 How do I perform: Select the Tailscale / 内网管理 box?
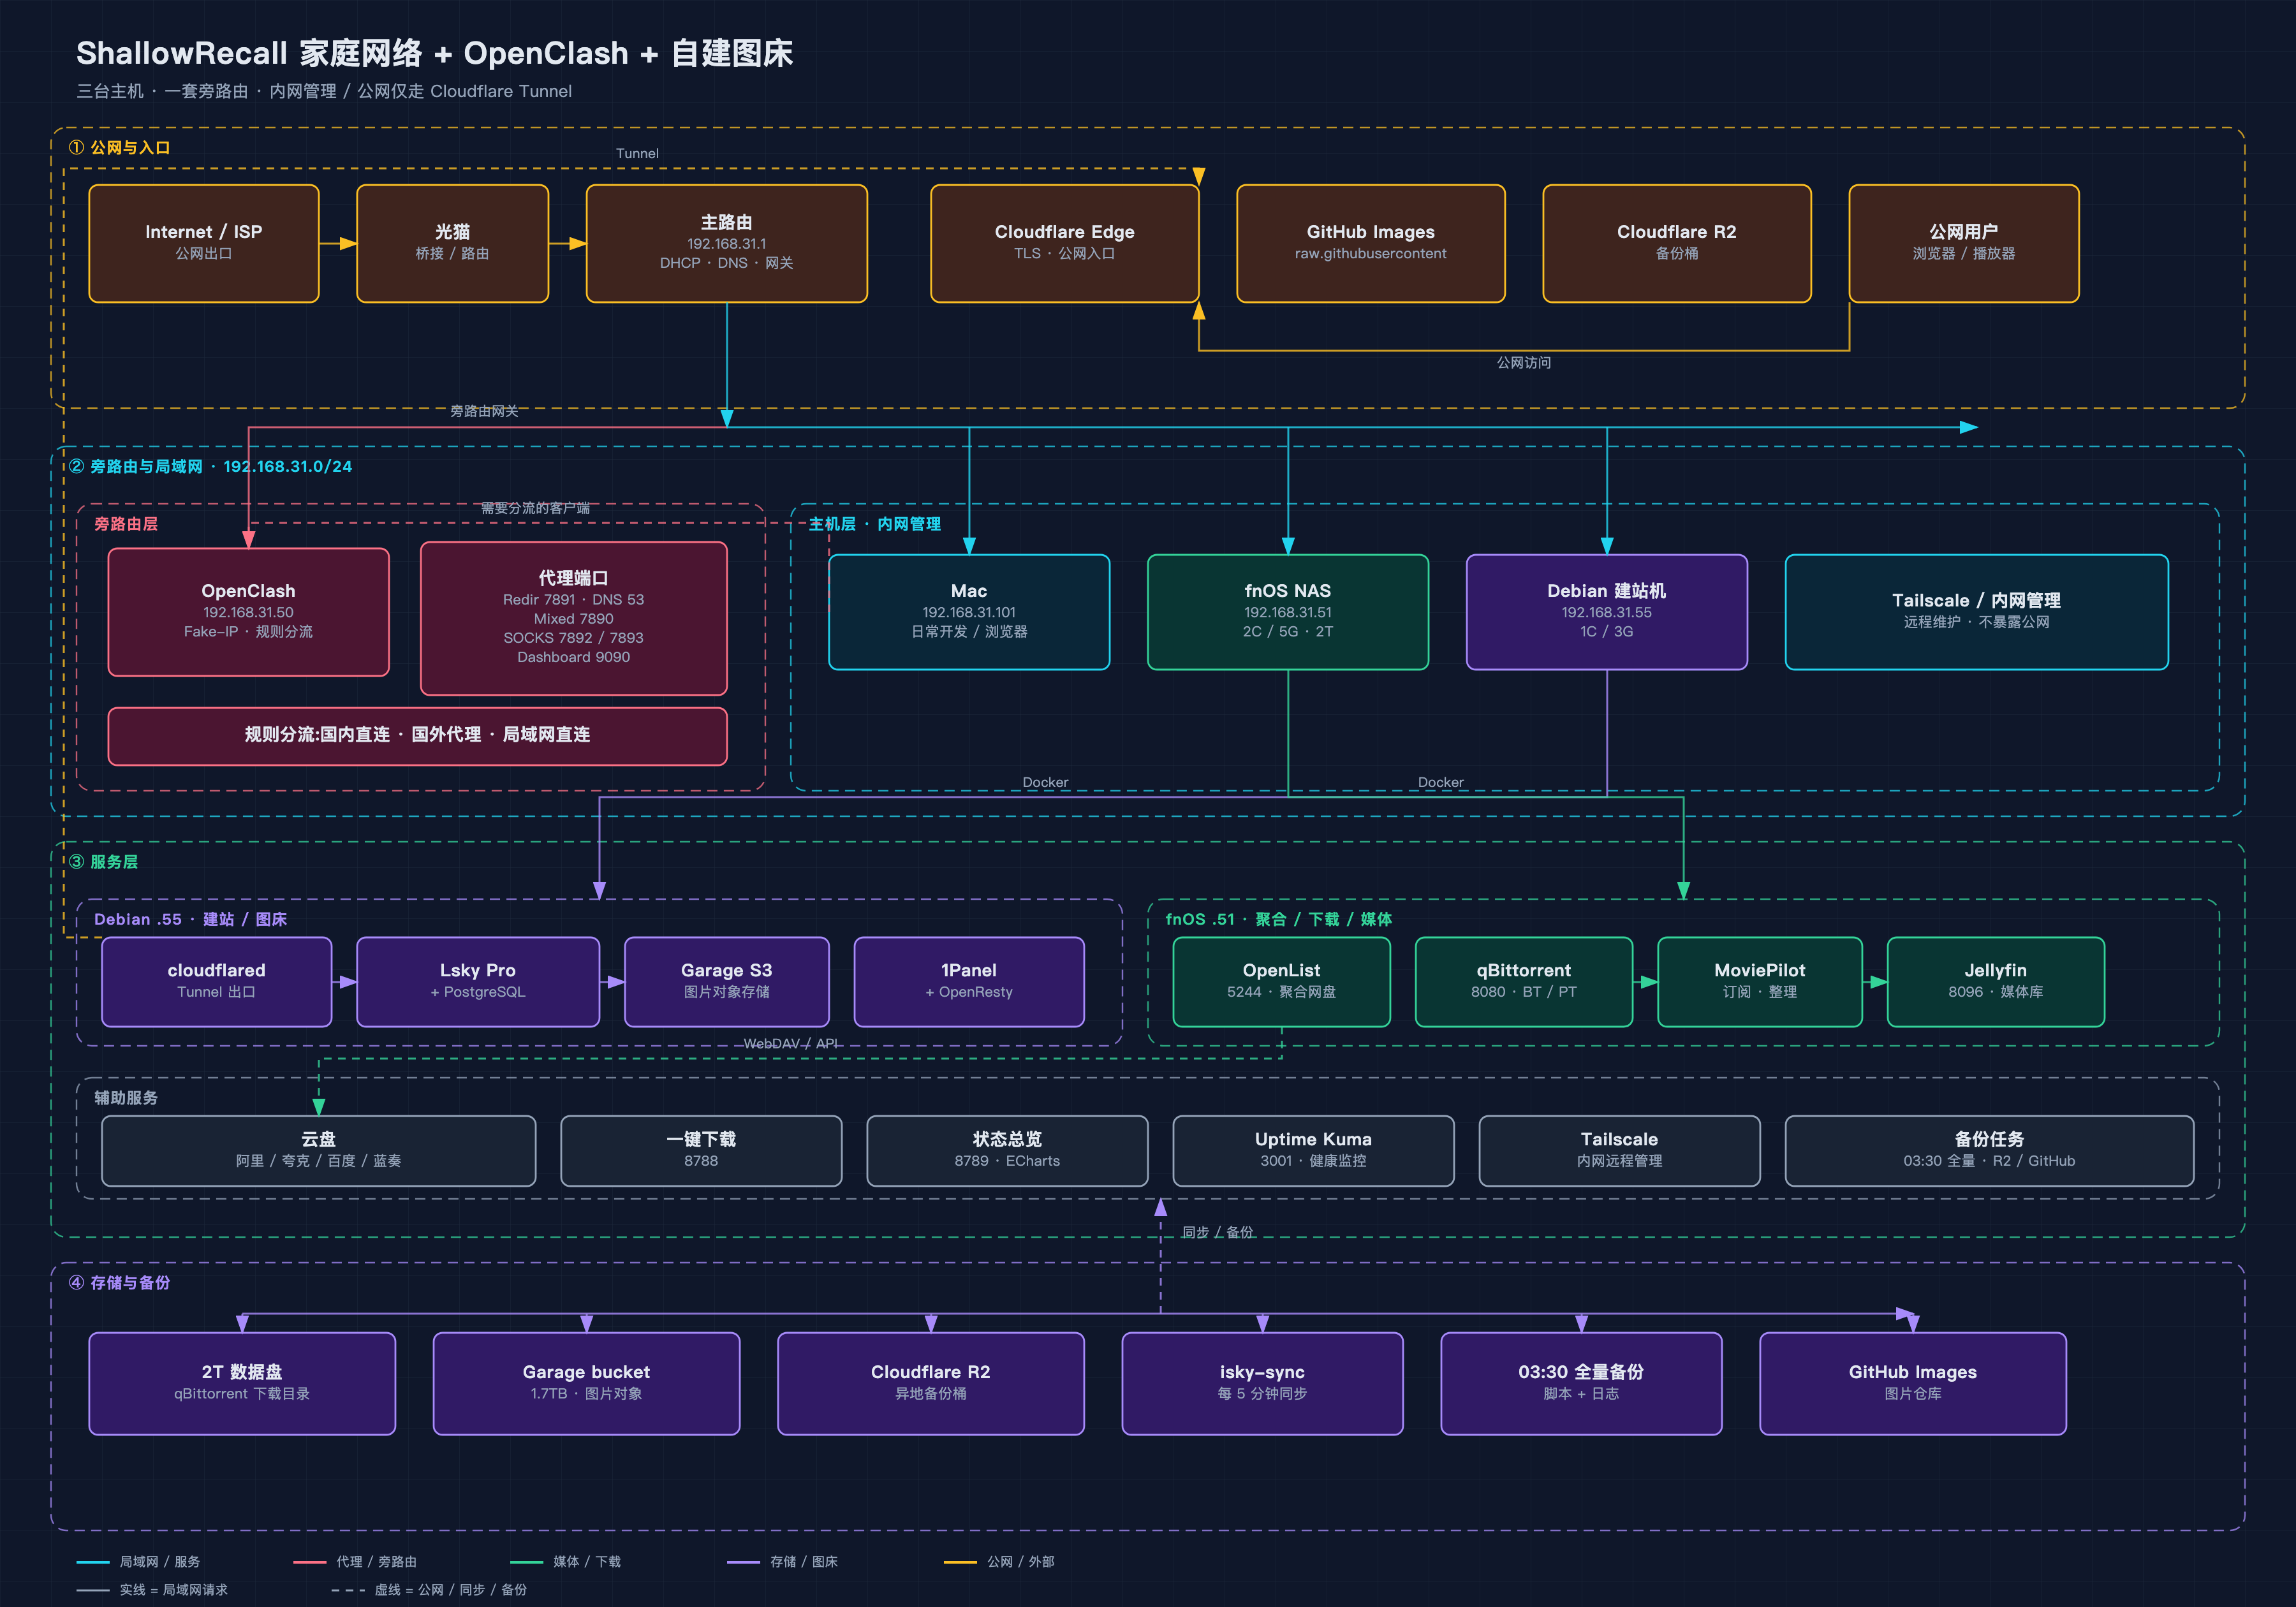click(x=1976, y=612)
